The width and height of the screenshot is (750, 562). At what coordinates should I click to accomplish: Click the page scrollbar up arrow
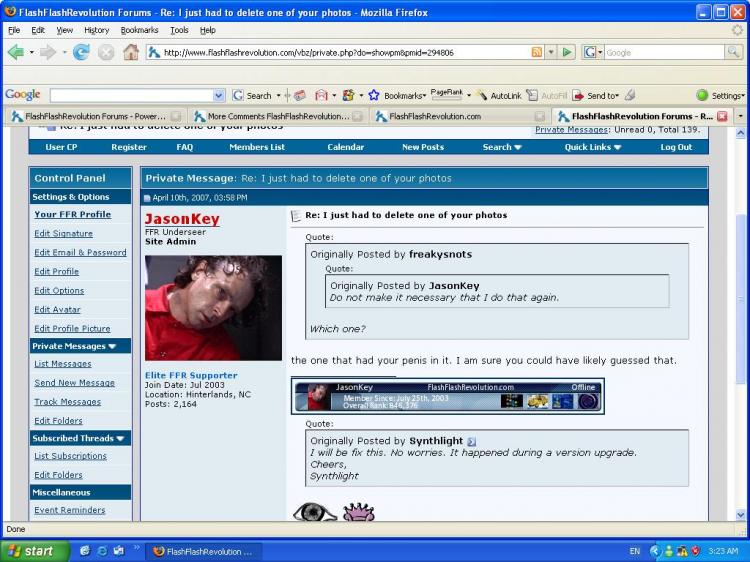click(x=741, y=132)
